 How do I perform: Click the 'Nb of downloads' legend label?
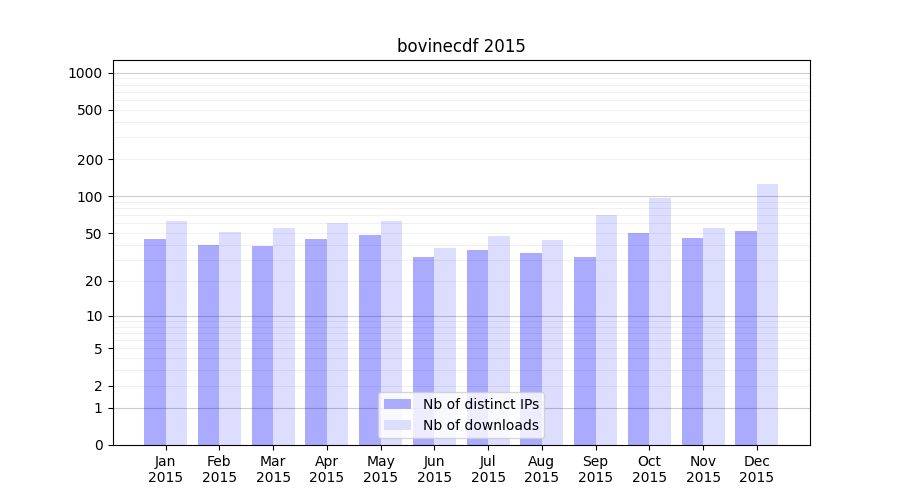(480, 425)
